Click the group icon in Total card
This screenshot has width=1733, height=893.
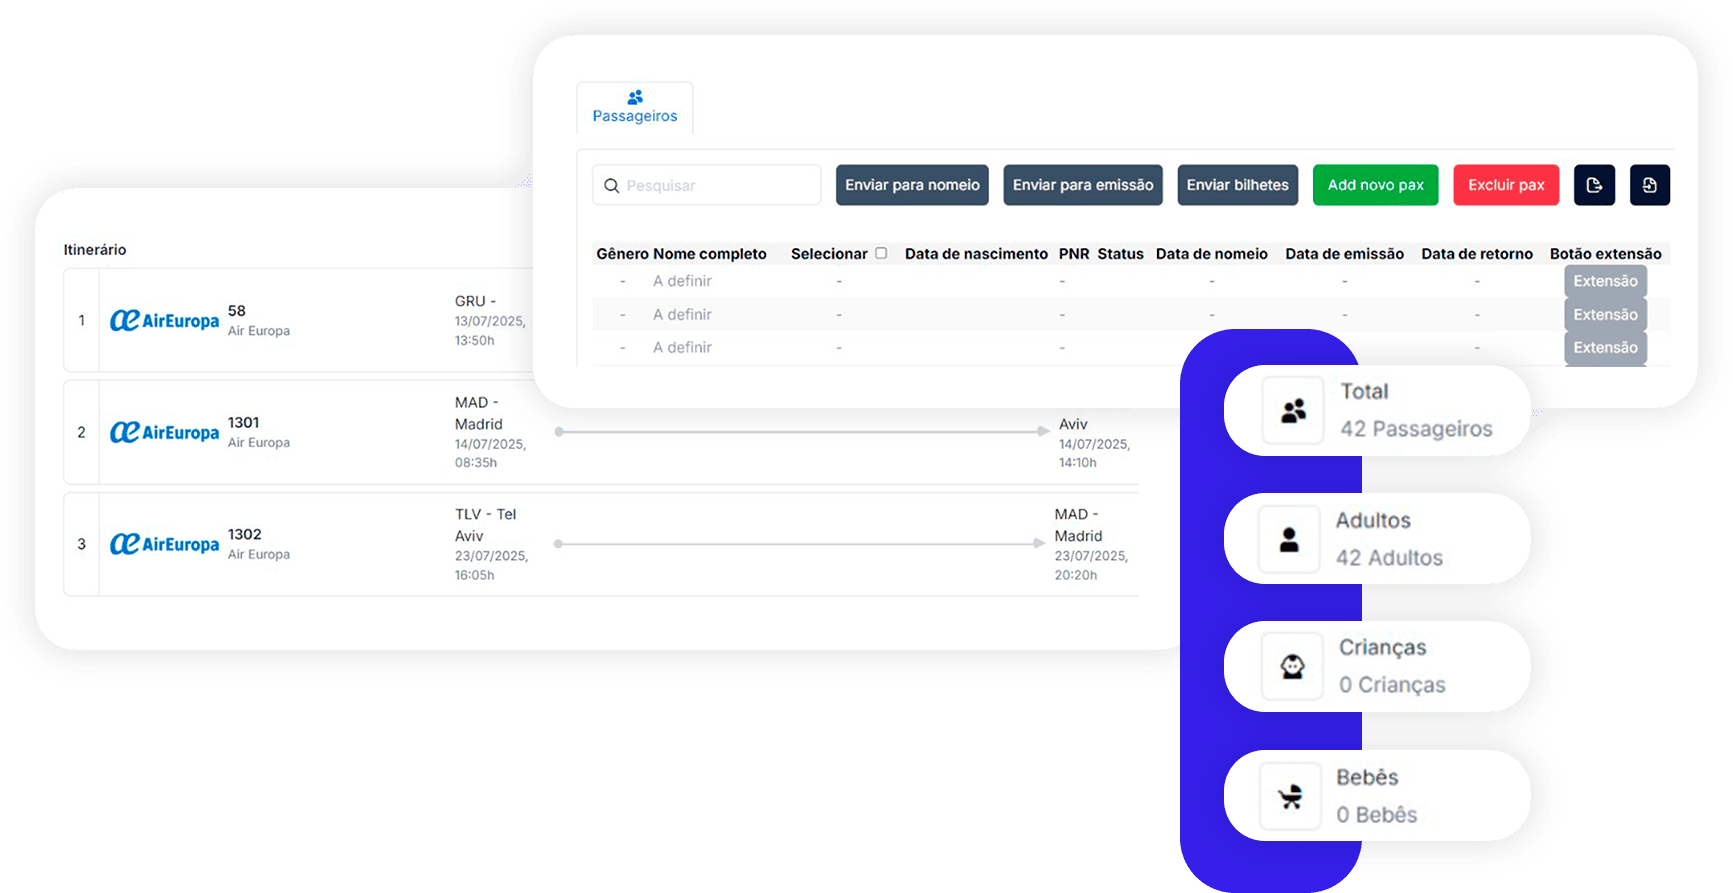pyautogui.click(x=1293, y=410)
